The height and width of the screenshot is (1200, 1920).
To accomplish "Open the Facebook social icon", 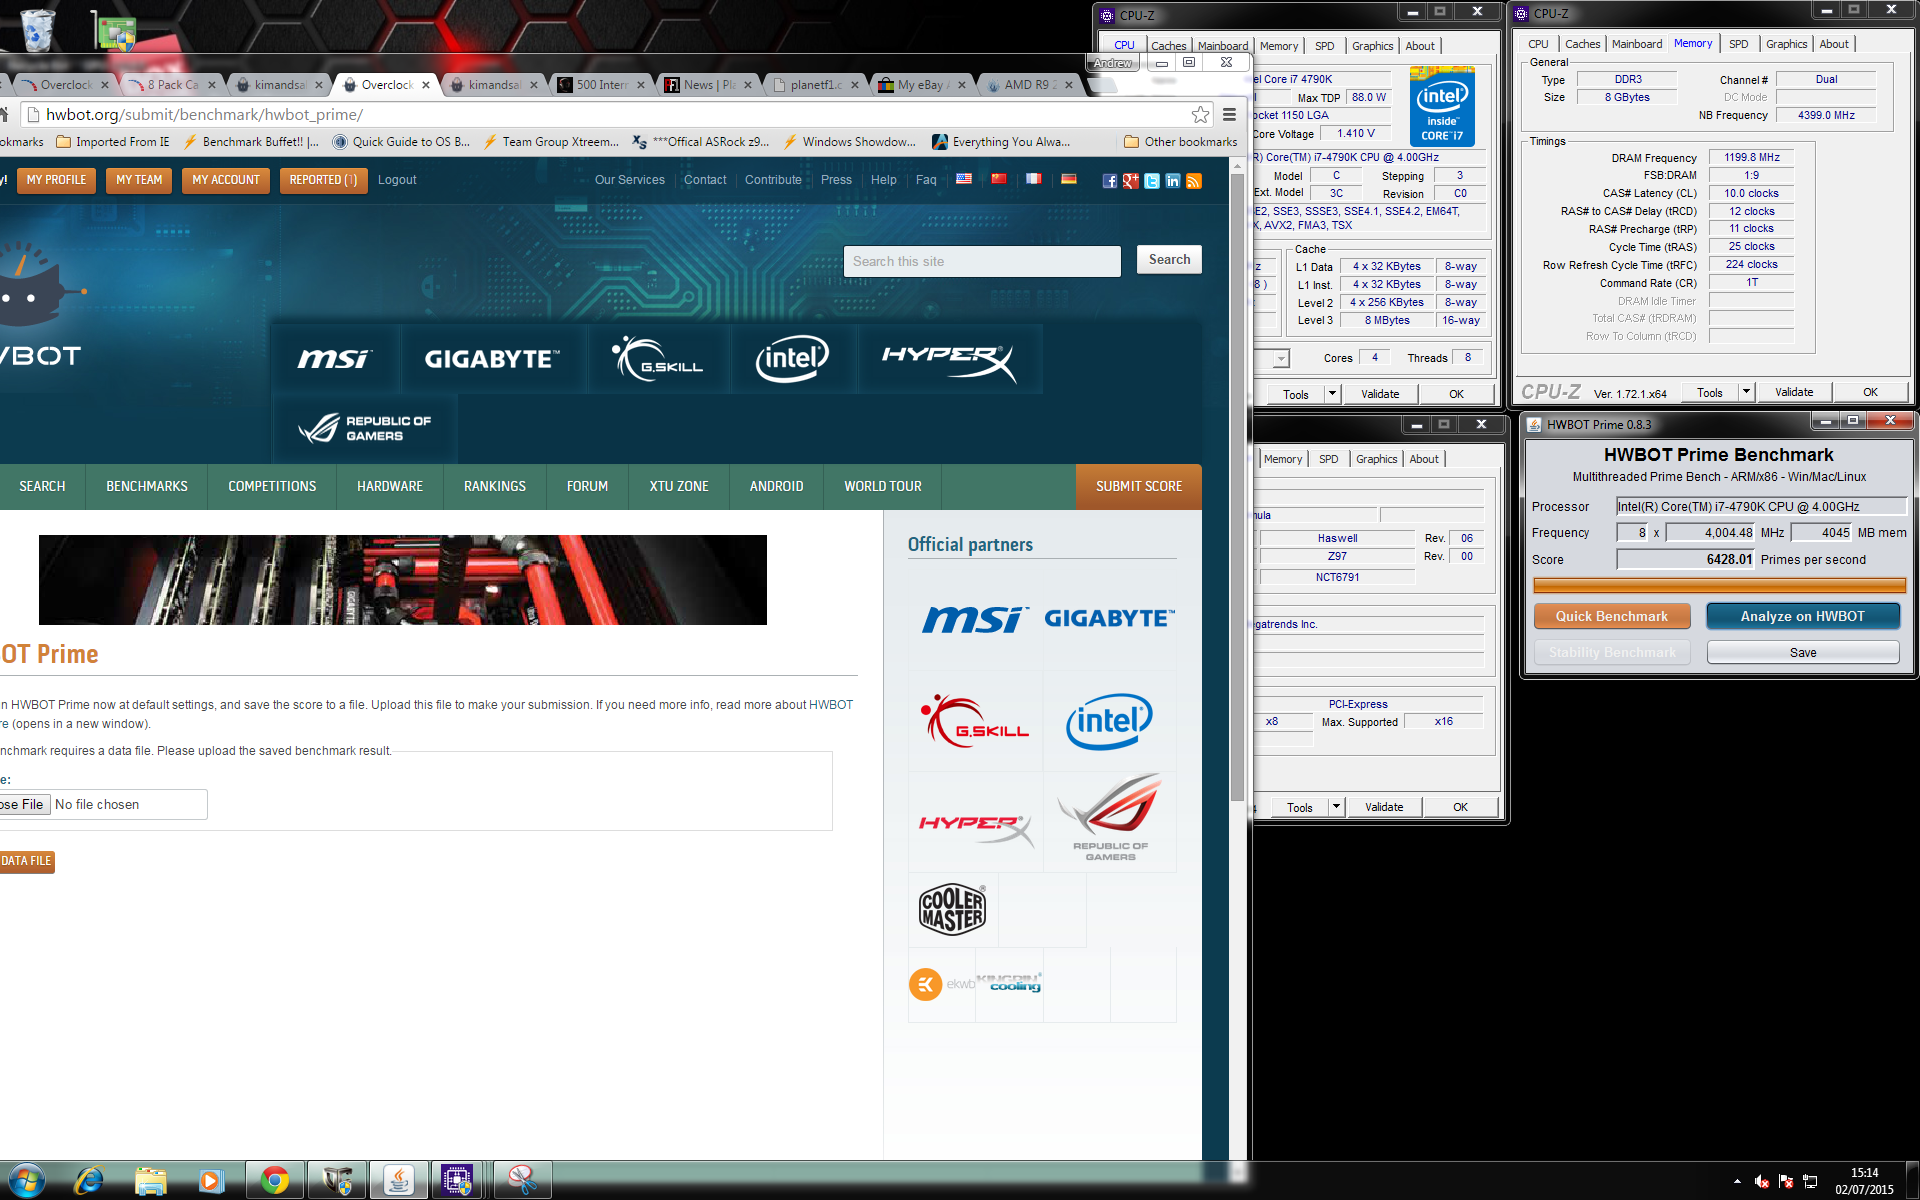I will click(1109, 181).
